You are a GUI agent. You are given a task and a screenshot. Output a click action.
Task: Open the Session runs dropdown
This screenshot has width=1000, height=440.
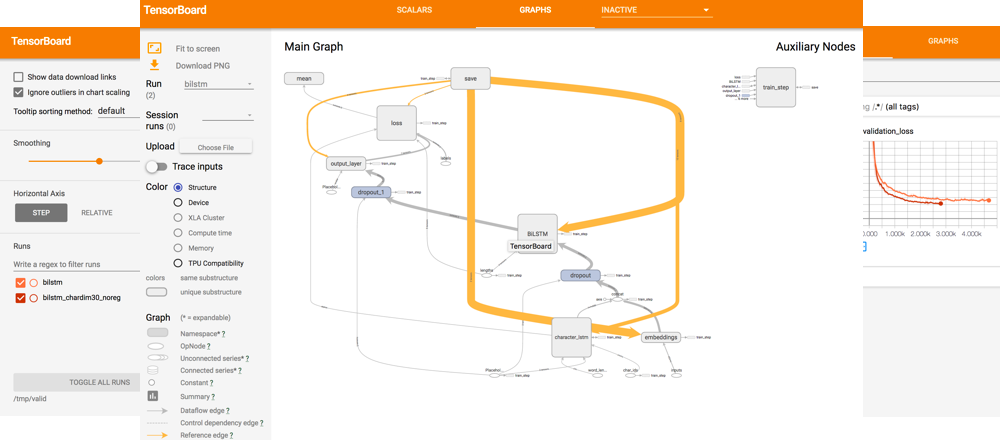tap(228, 115)
